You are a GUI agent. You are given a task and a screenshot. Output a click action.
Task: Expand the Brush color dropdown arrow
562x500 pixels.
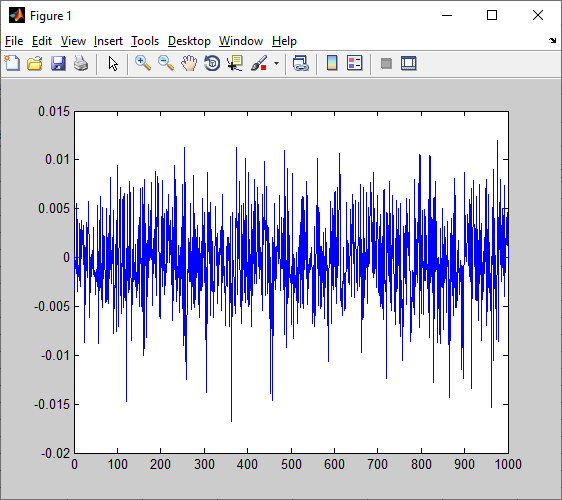(x=276, y=63)
